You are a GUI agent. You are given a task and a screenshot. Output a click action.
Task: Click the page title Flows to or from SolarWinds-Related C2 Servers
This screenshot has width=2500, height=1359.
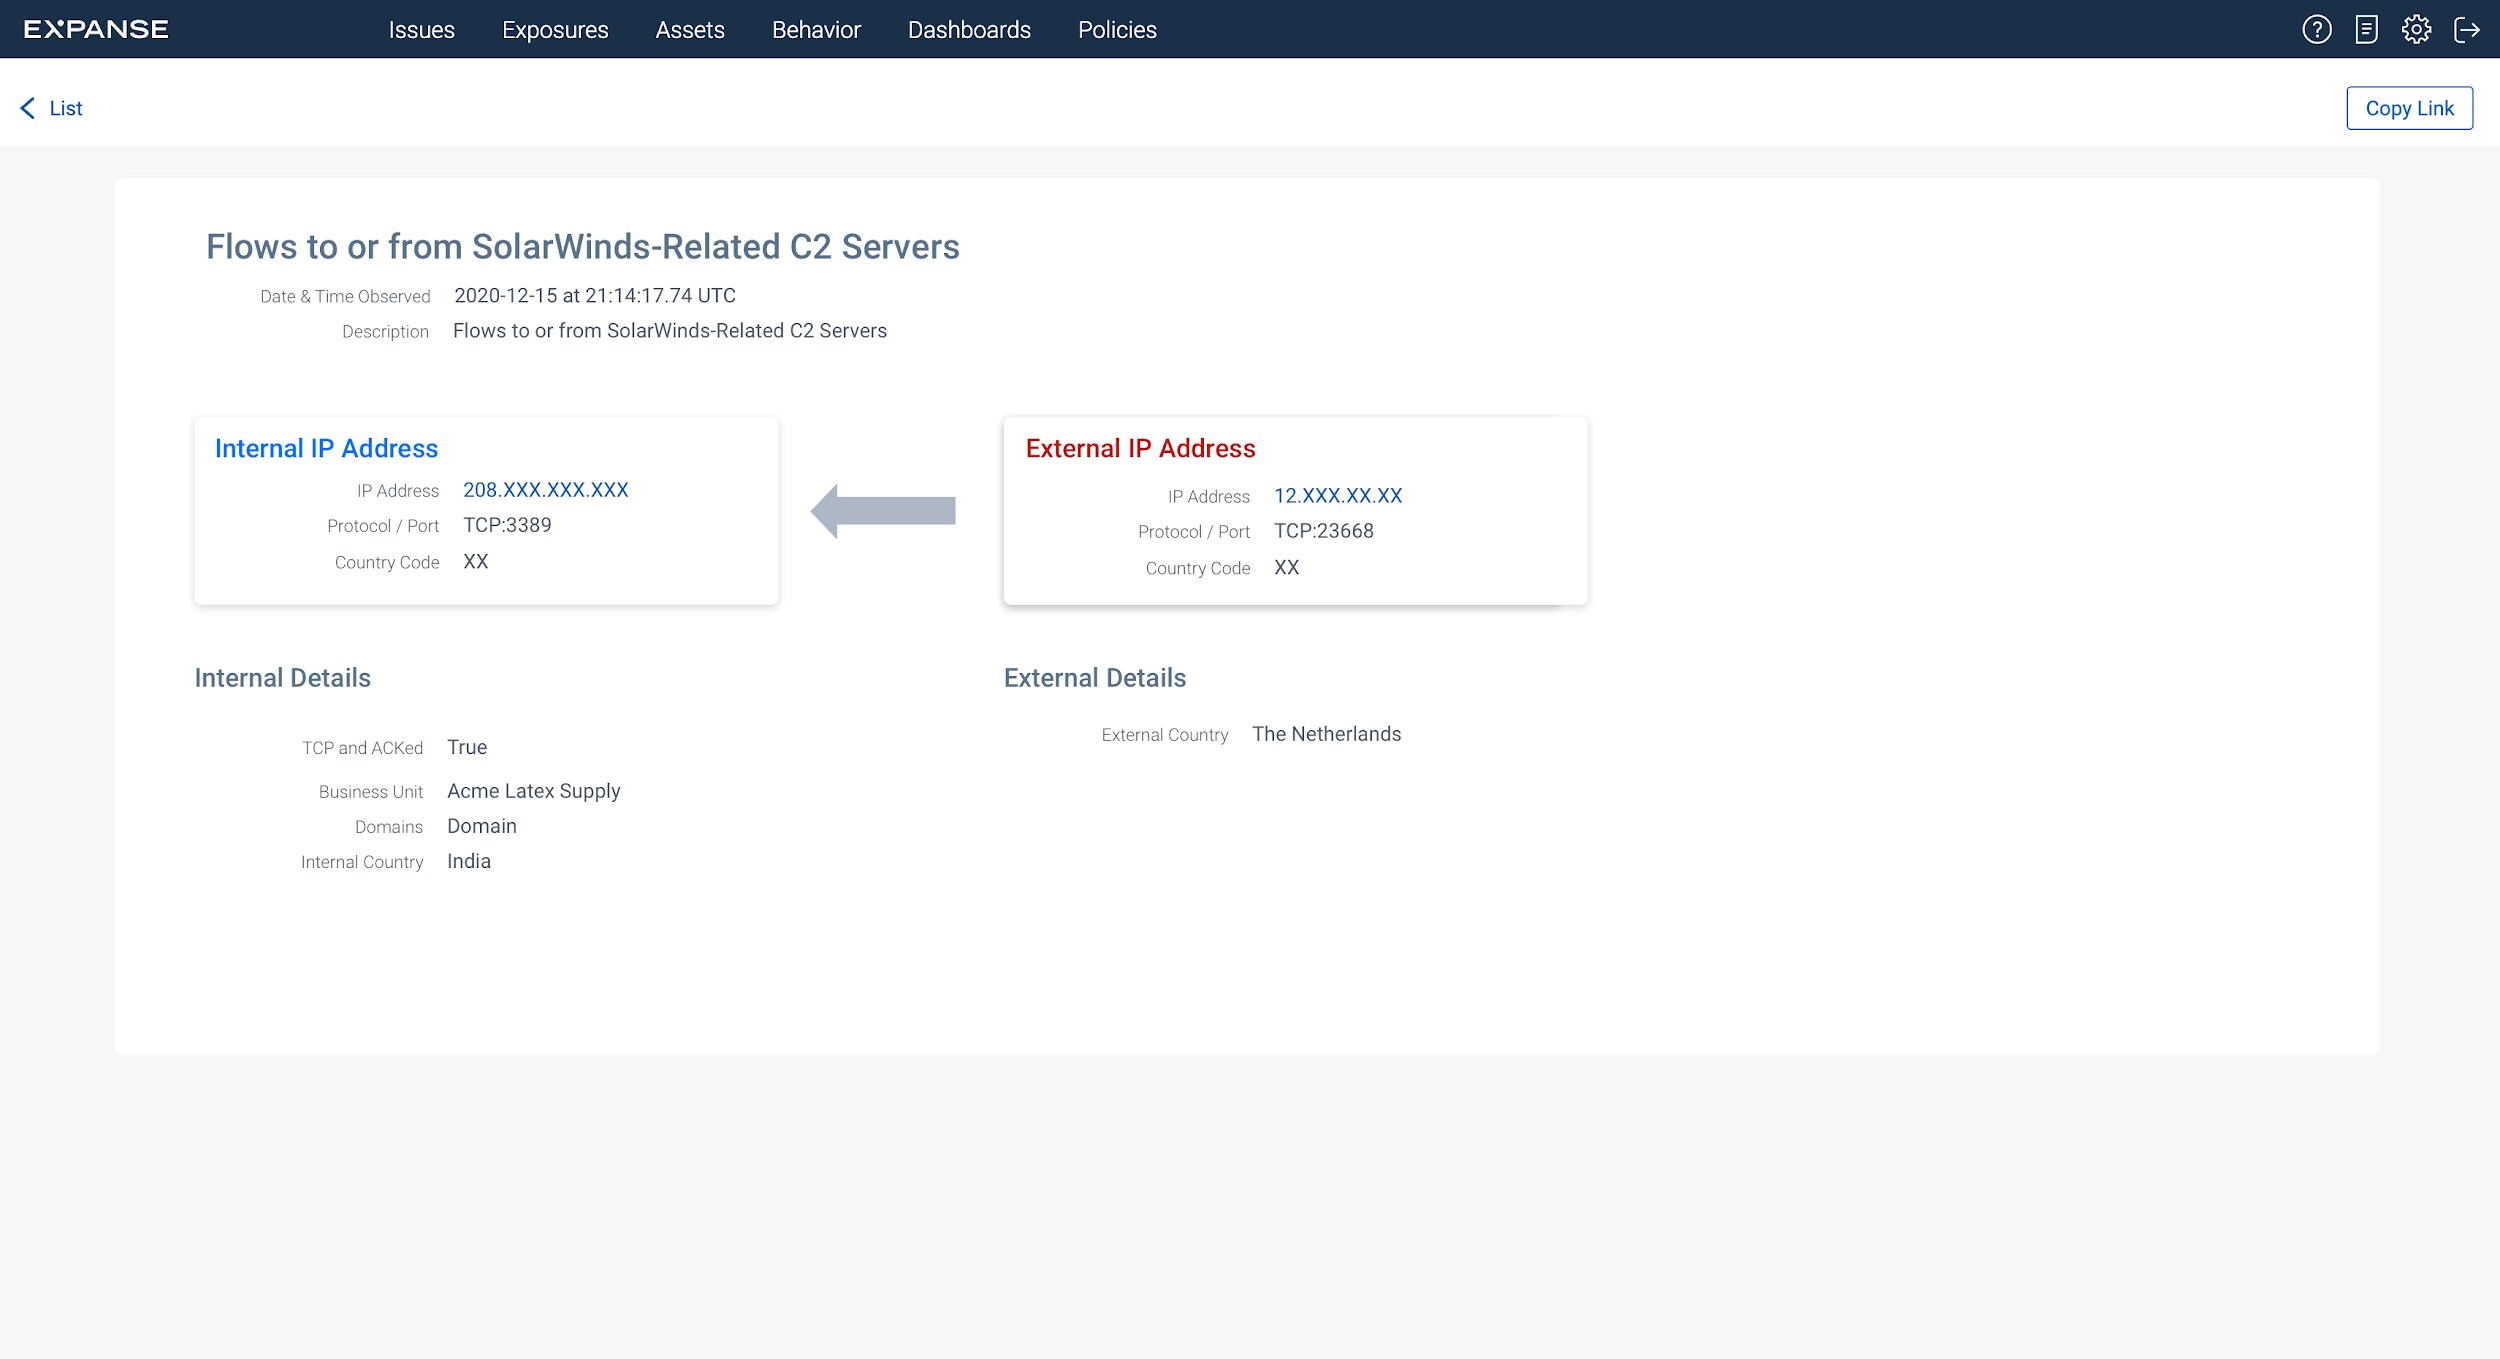tap(582, 246)
